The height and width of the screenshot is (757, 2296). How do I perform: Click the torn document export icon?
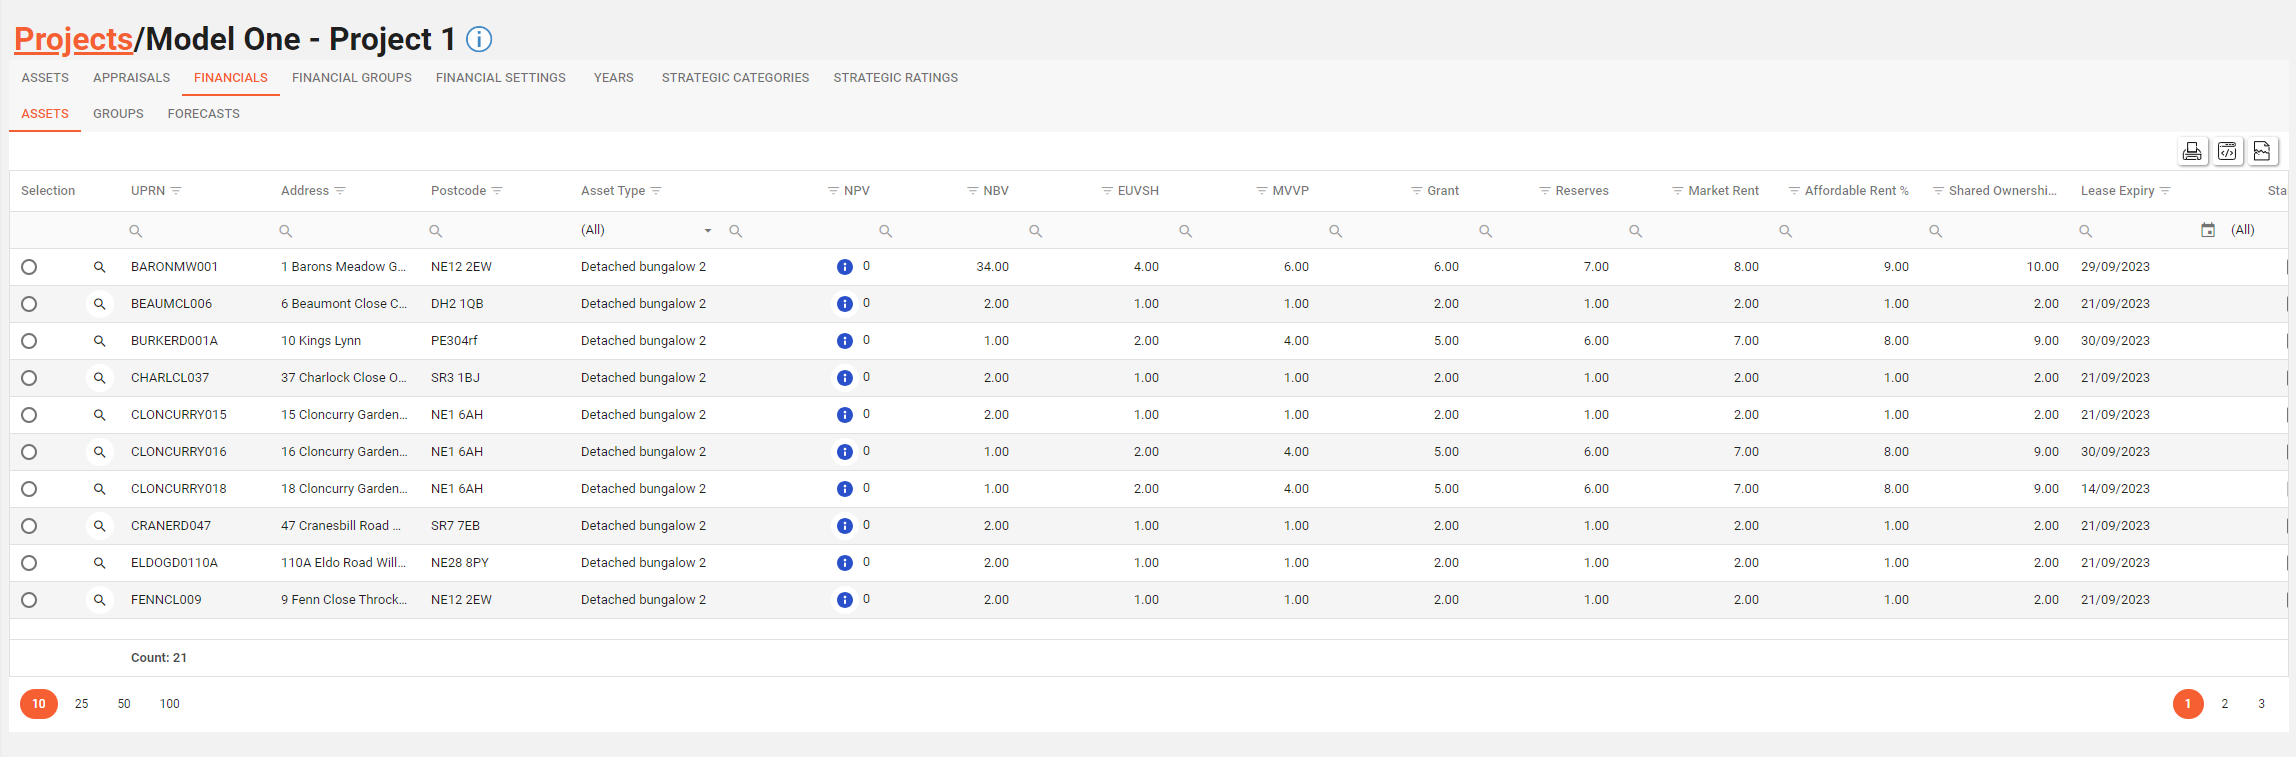2262,151
